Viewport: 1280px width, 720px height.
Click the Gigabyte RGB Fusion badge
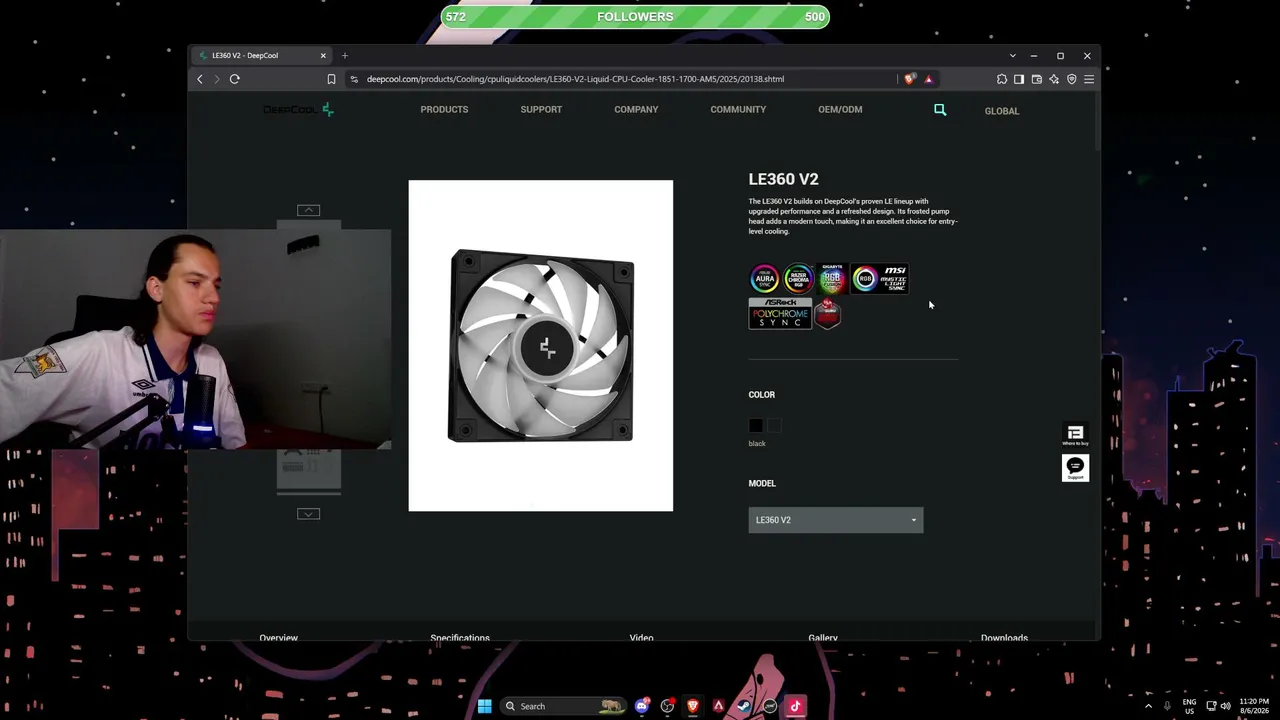[x=832, y=279]
